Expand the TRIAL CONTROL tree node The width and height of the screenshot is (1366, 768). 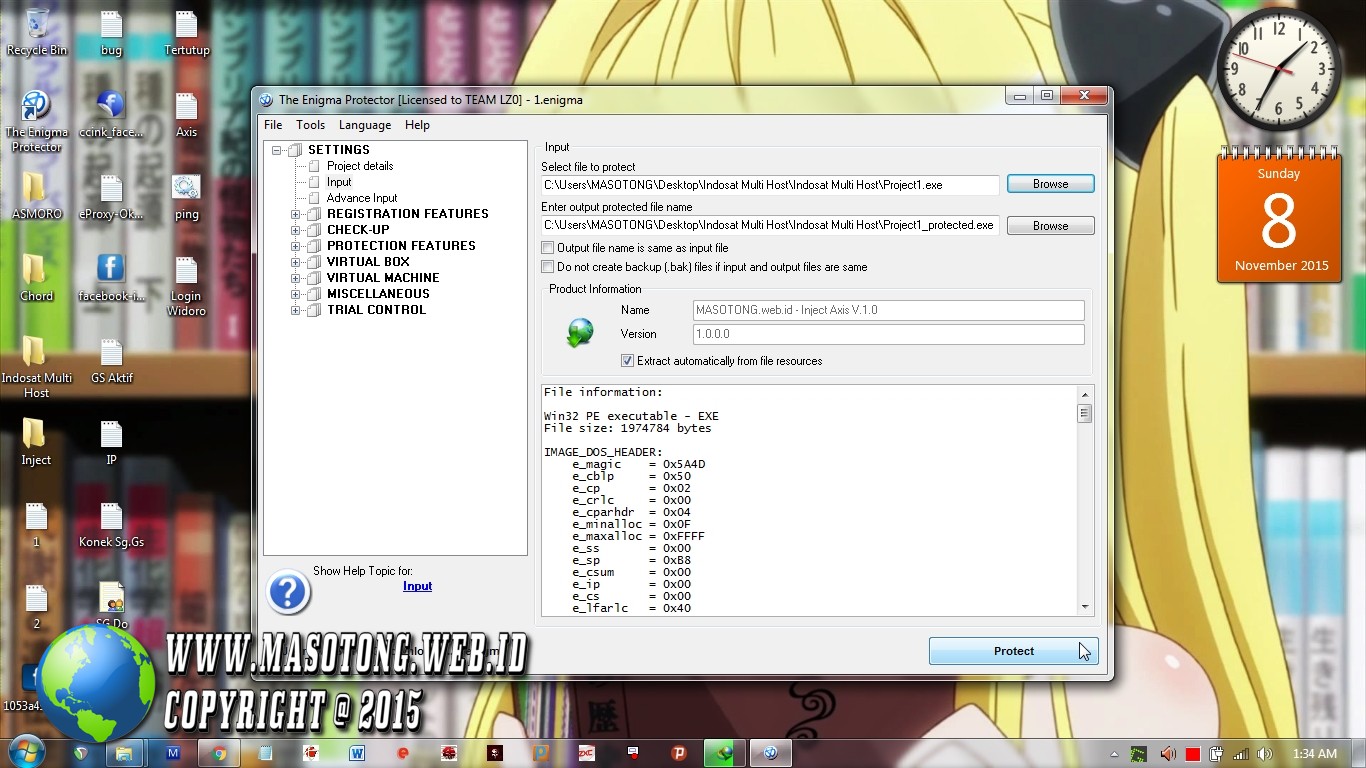coord(296,310)
